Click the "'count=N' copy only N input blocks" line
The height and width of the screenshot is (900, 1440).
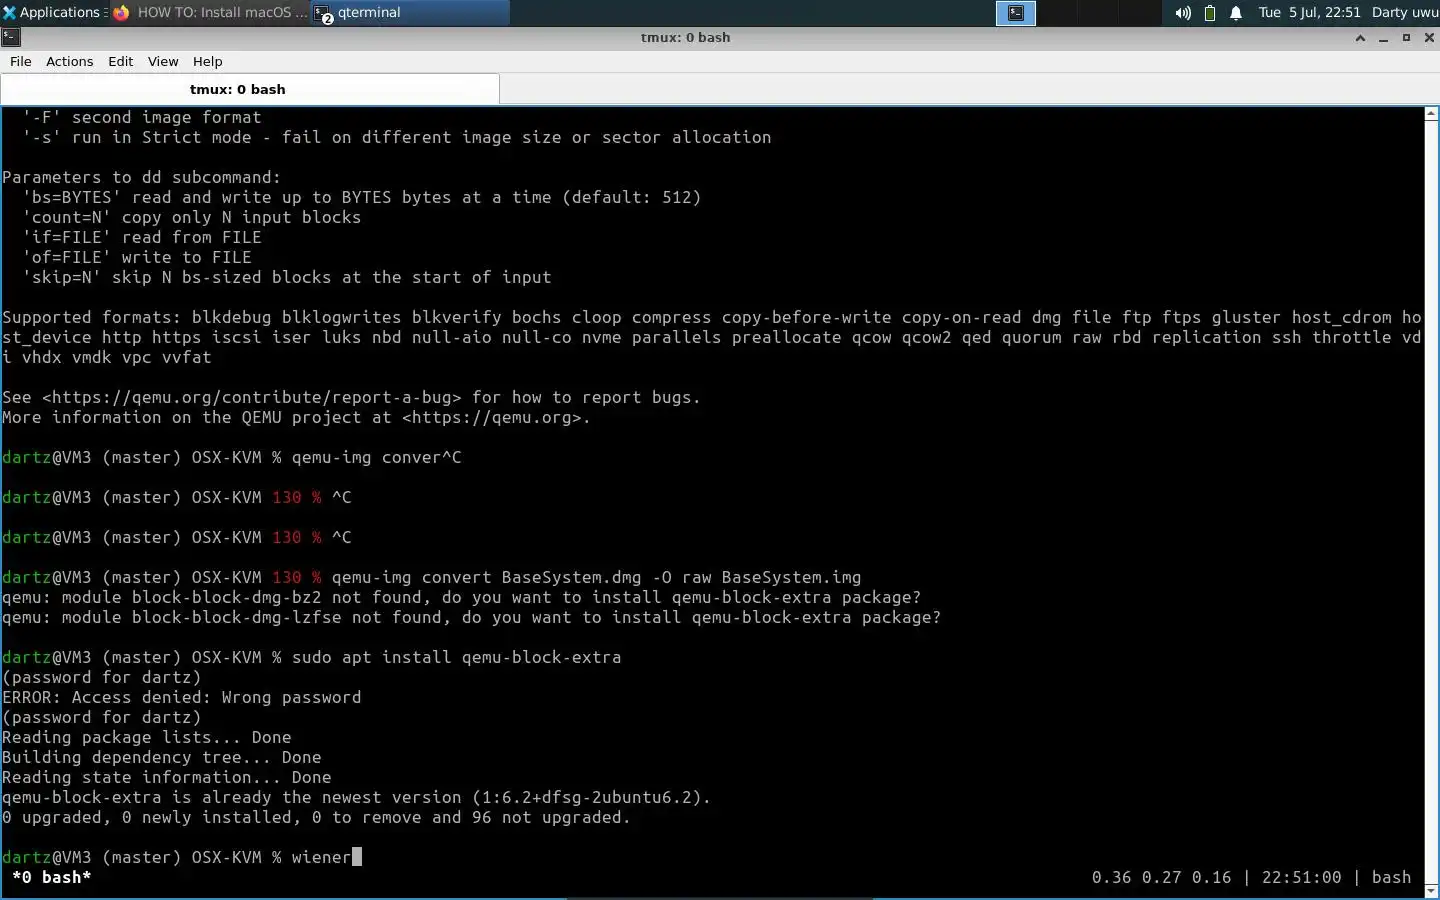point(192,217)
